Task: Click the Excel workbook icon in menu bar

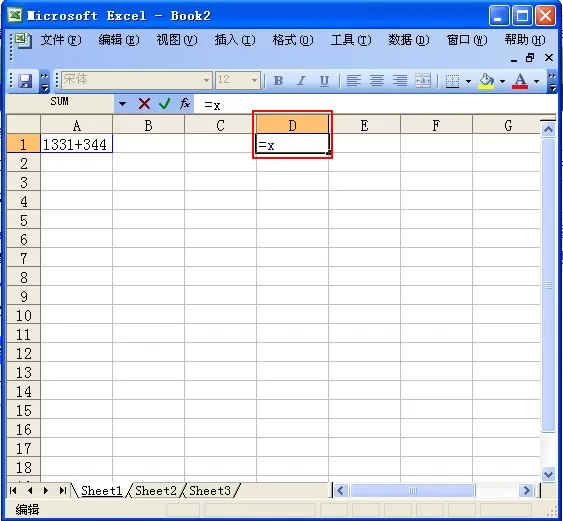Action: click(x=23, y=40)
